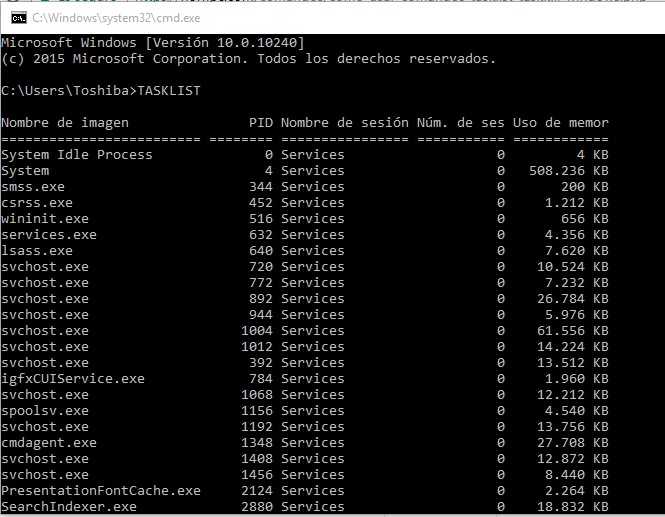
Task: Click the memory value 508.236 KB
Action: coord(568,171)
